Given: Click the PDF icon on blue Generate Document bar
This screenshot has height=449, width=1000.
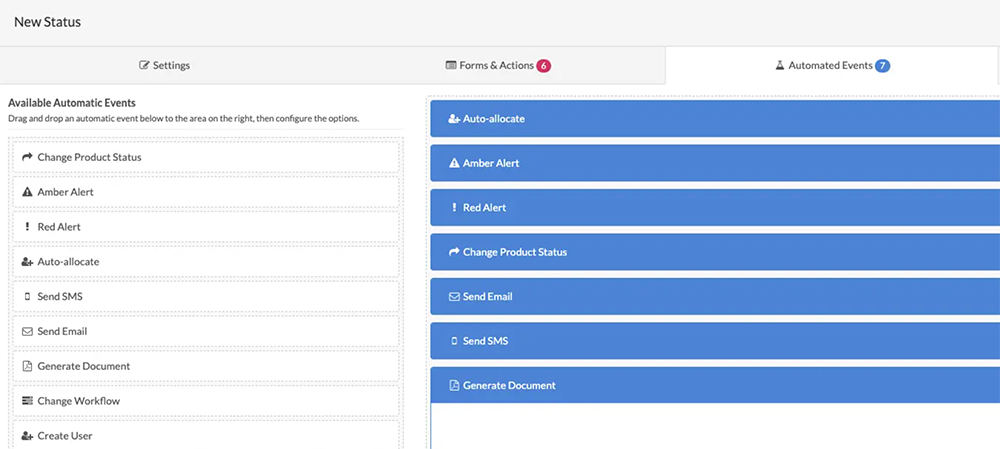Looking at the screenshot, I should pyautogui.click(x=454, y=385).
